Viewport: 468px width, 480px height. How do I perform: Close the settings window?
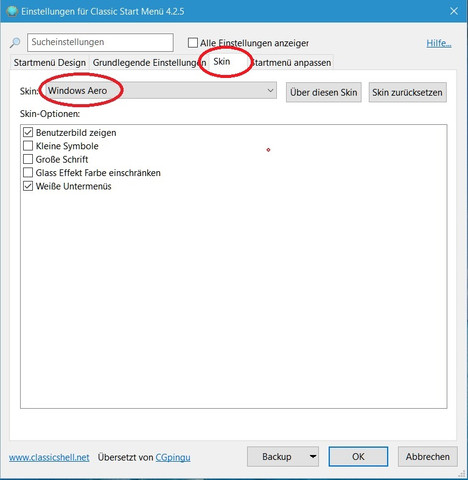click(x=454, y=11)
